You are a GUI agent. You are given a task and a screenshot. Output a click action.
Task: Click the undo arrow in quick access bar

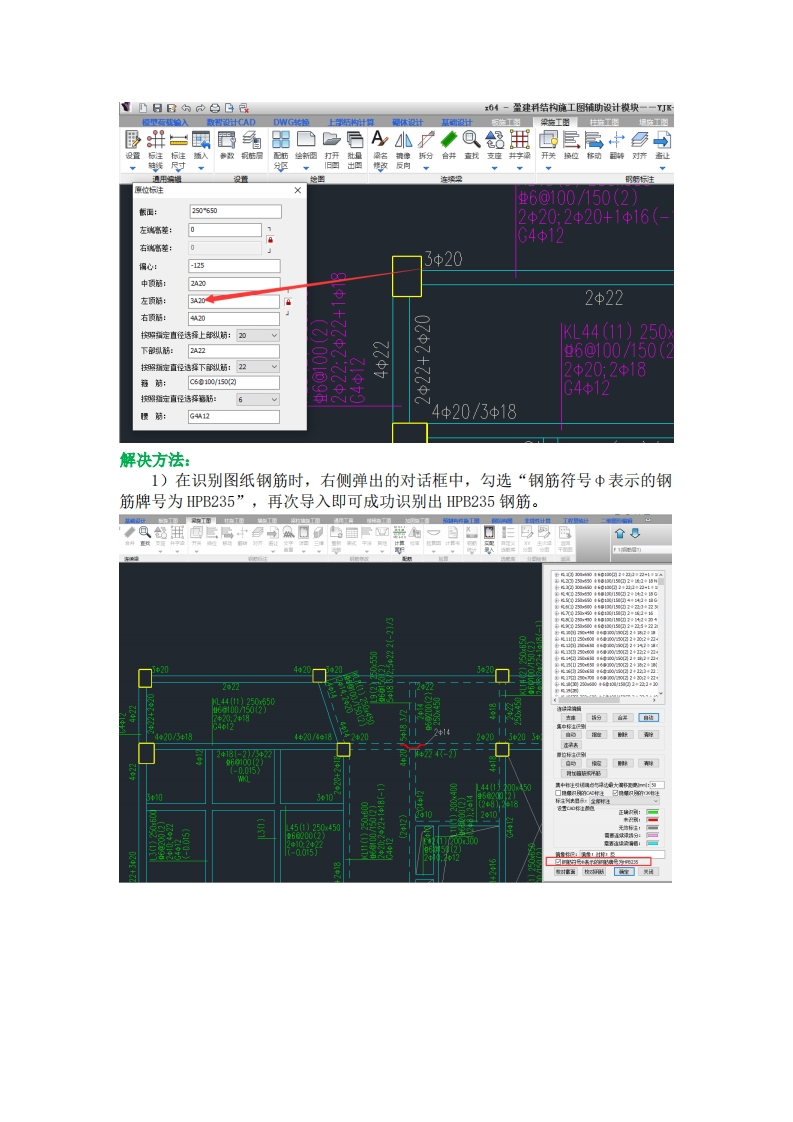coord(186,108)
